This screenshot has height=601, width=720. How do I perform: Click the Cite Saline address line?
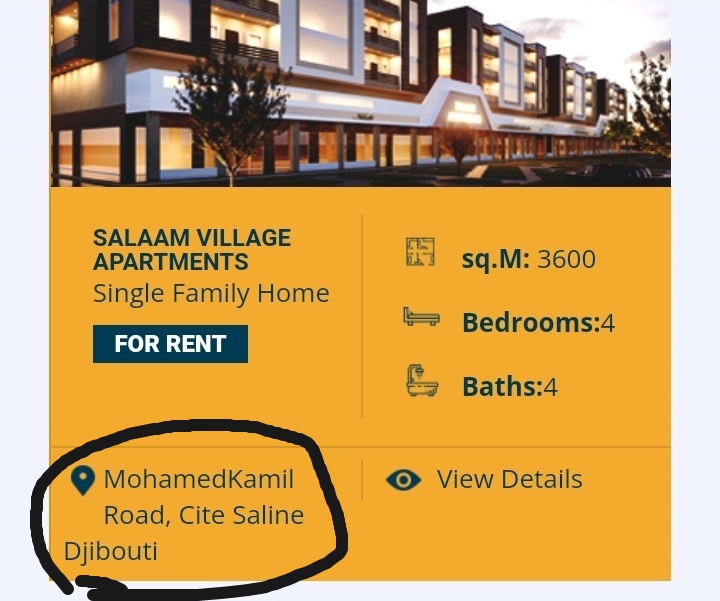(x=204, y=515)
